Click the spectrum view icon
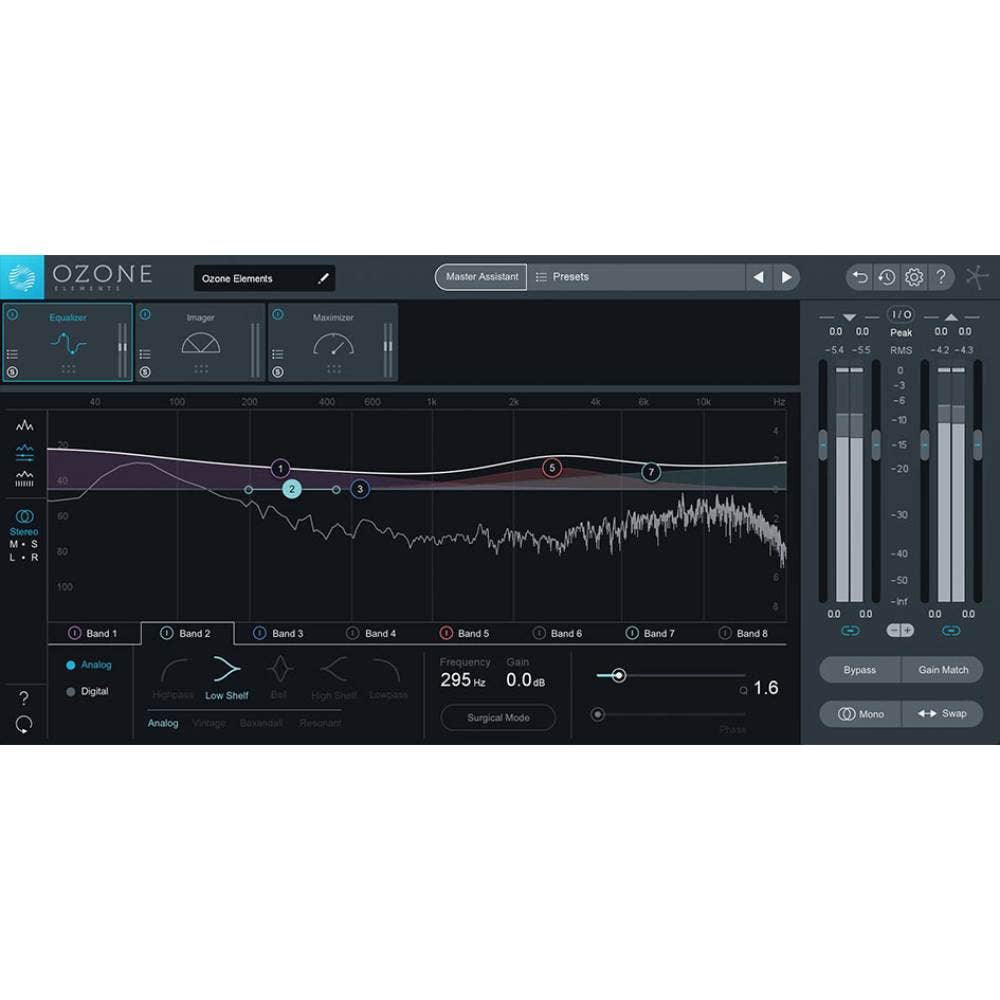This screenshot has height=1000, width=1000. click(x=24, y=425)
